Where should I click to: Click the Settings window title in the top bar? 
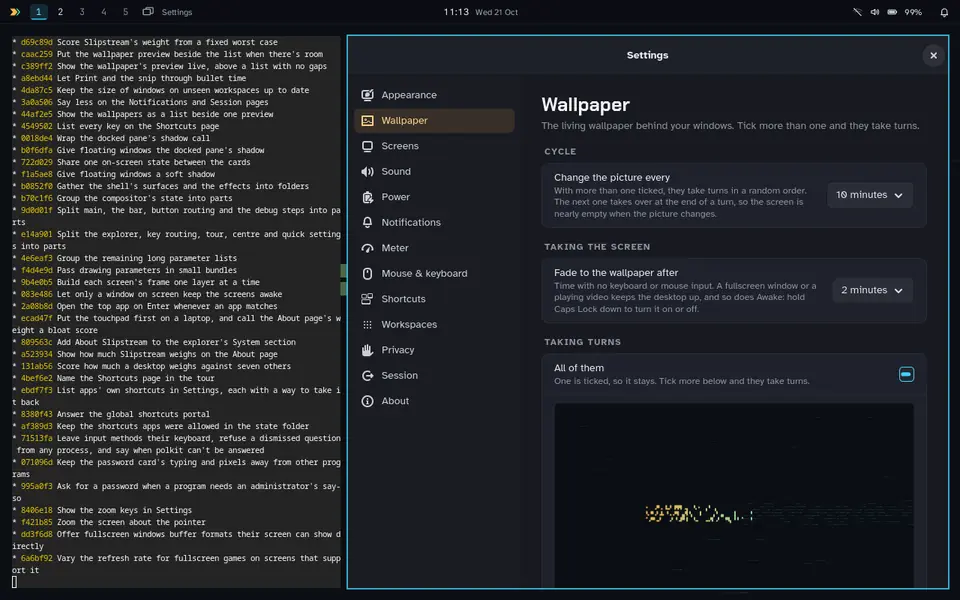coord(177,12)
